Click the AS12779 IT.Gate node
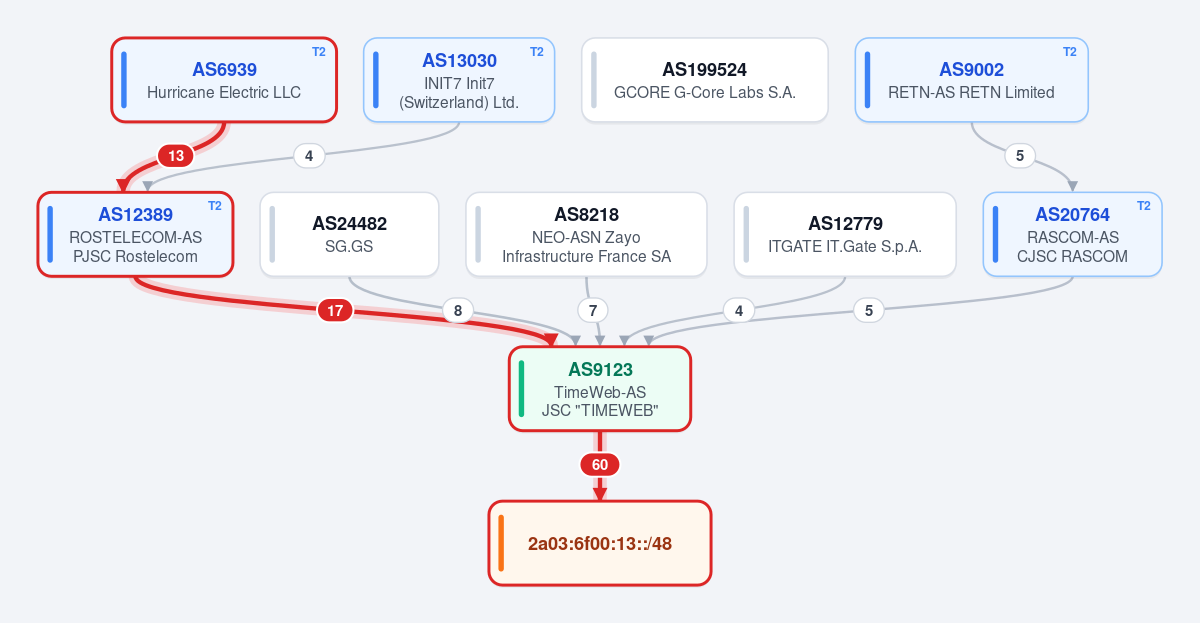The width and height of the screenshot is (1200, 623). (x=845, y=234)
